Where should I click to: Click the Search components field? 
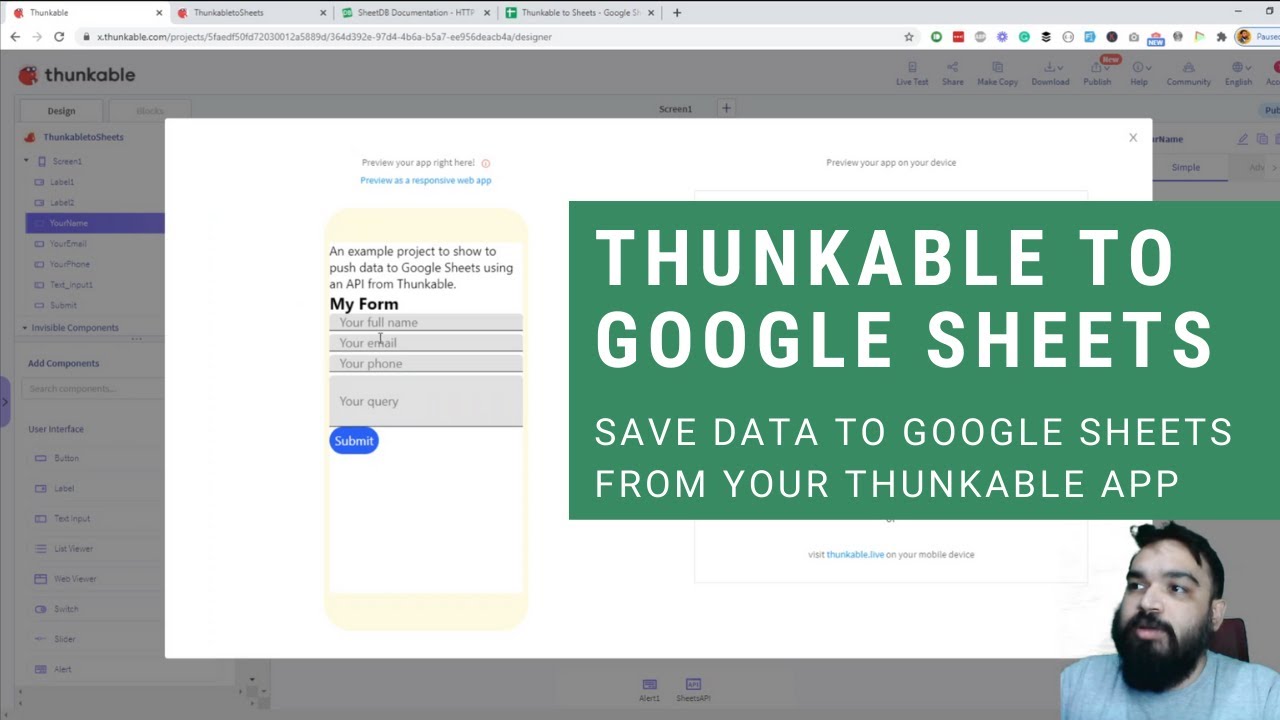94,389
